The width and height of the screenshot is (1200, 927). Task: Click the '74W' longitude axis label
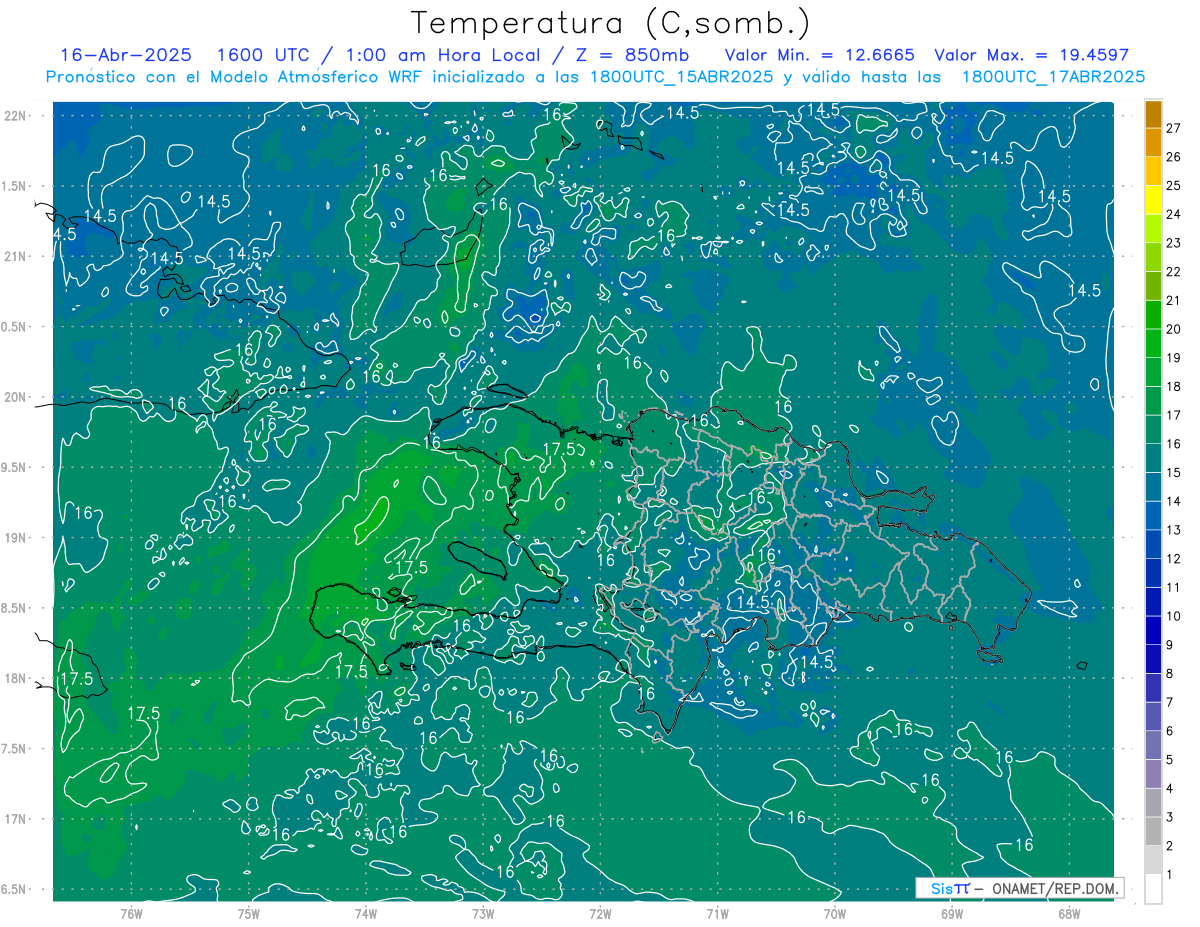coord(366,913)
